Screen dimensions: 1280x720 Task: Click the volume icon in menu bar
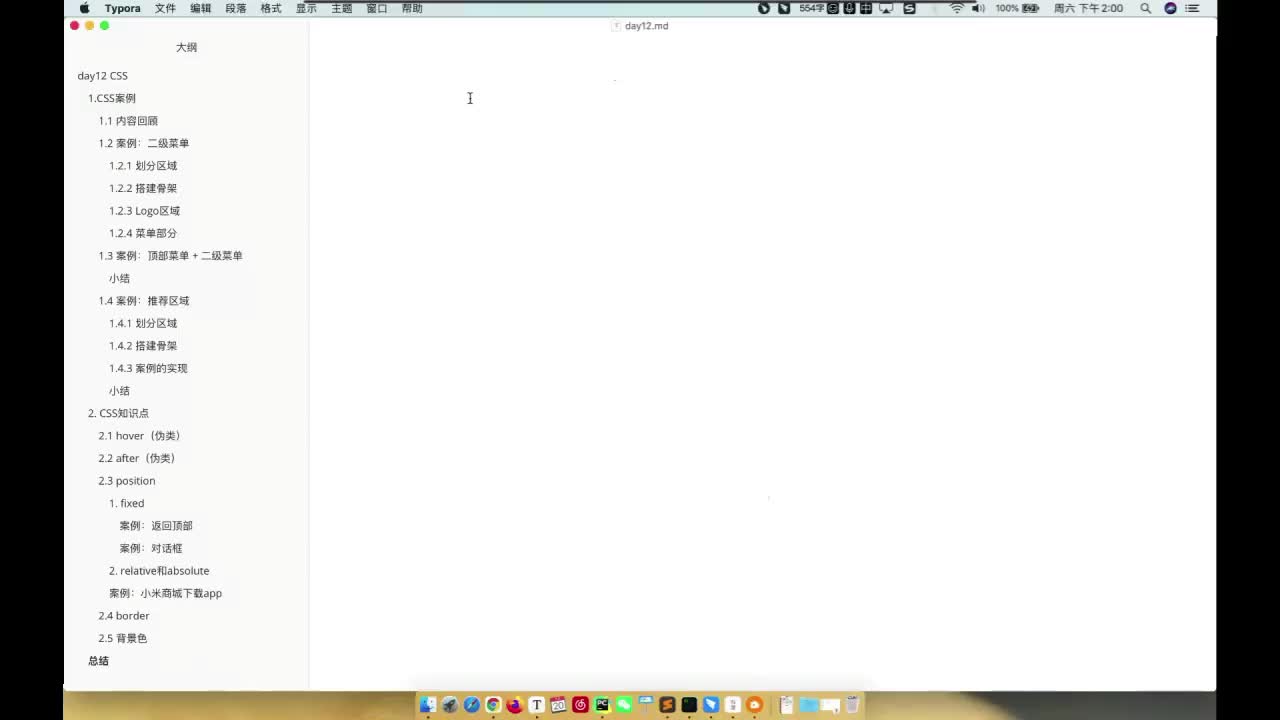coord(978,8)
